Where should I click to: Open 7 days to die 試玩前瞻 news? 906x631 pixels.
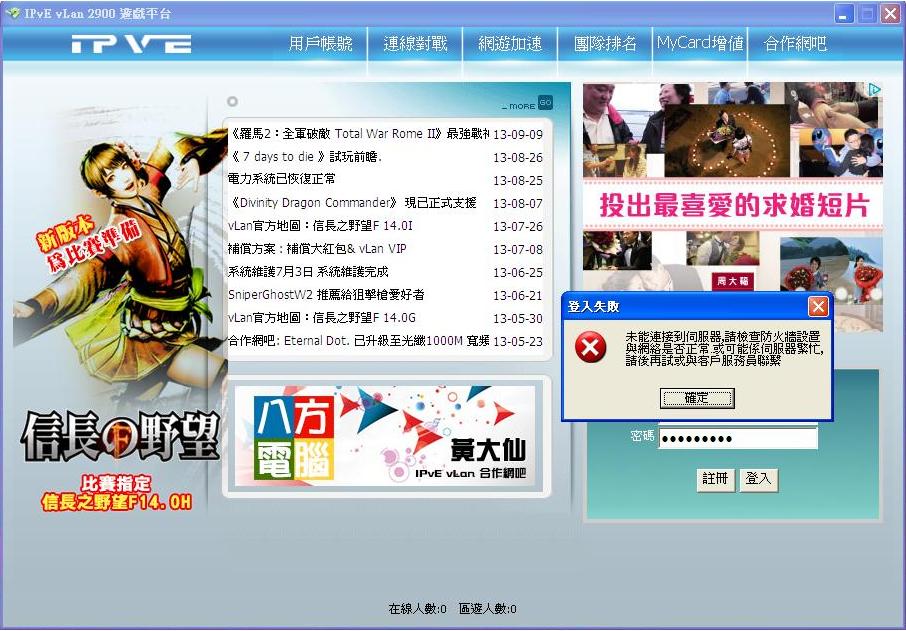click(306, 157)
